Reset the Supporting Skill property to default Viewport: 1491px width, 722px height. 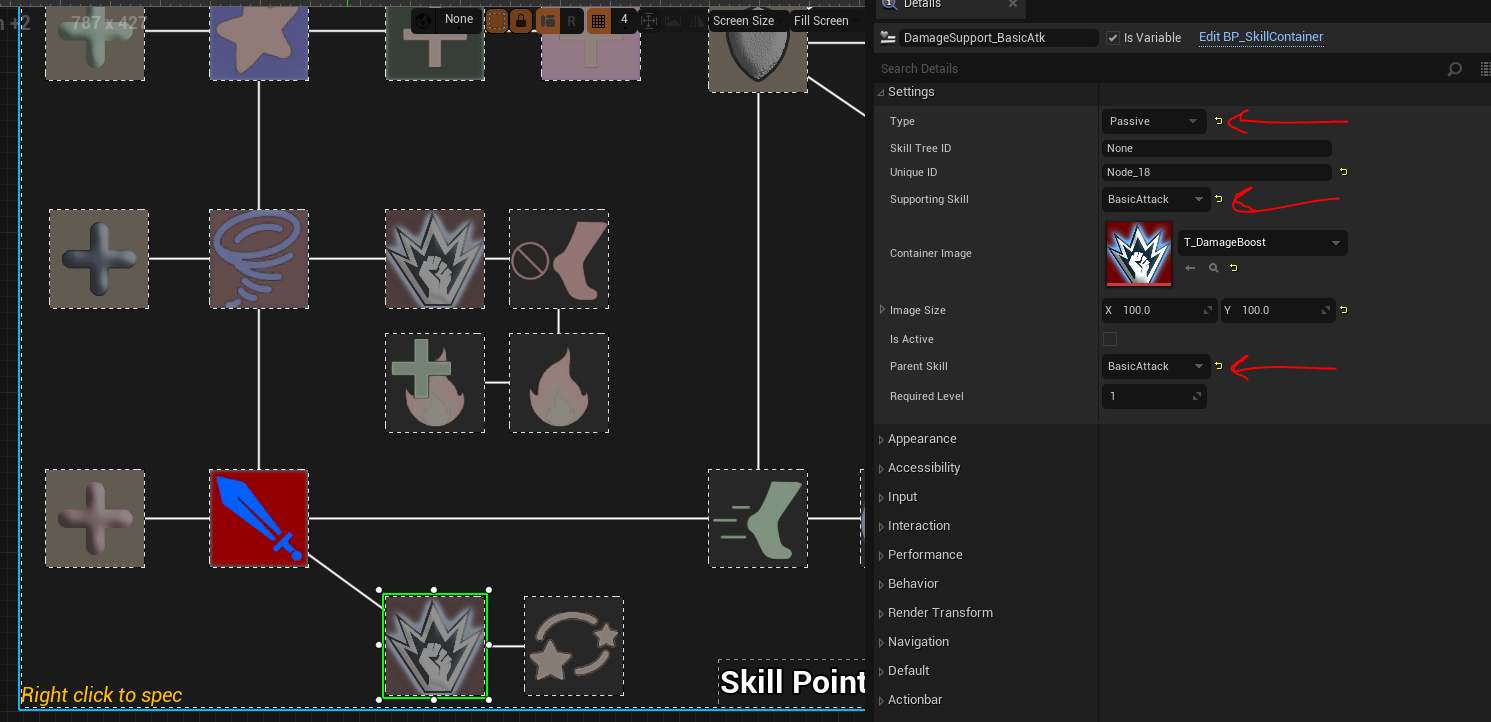coord(1218,199)
